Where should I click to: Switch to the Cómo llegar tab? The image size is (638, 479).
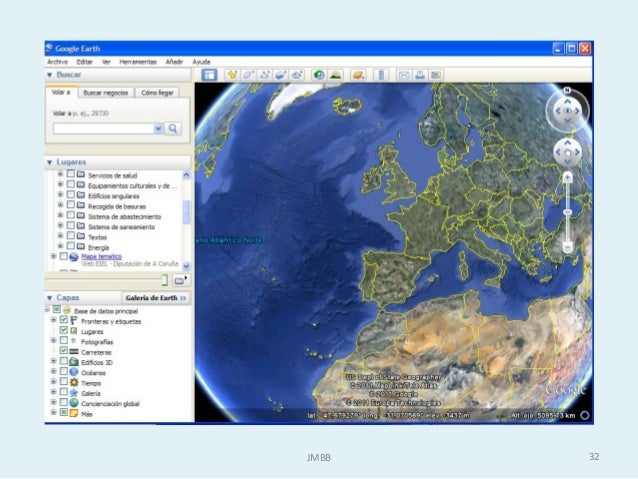157,93
